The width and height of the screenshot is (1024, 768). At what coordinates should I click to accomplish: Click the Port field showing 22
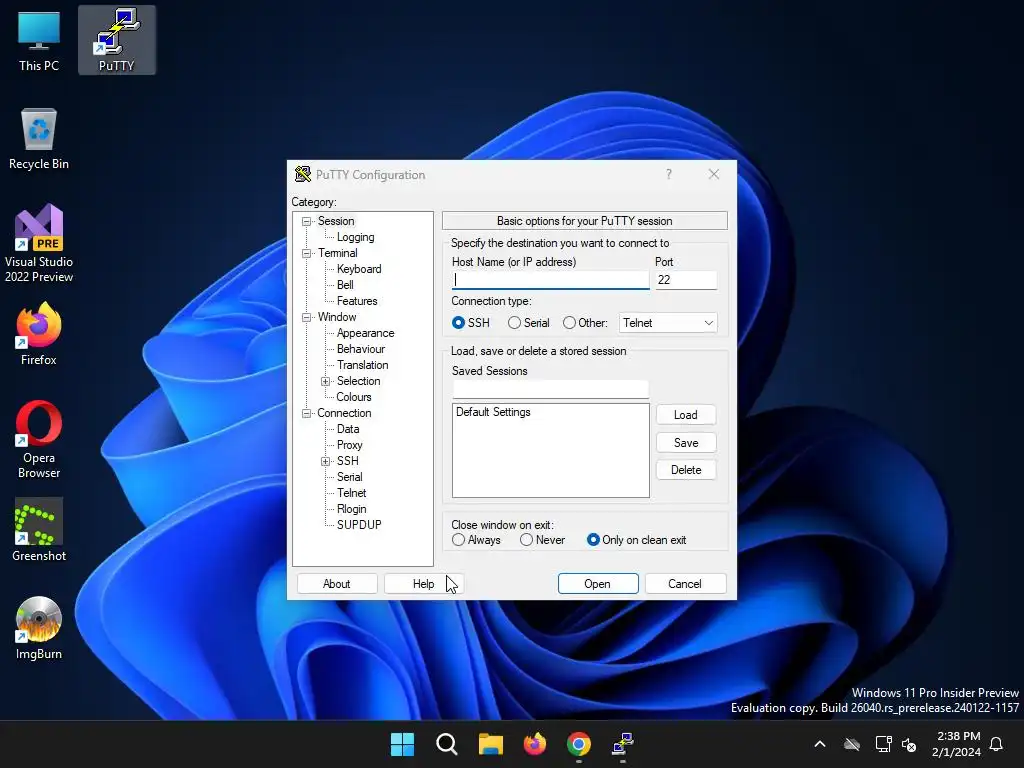[686, 280]
